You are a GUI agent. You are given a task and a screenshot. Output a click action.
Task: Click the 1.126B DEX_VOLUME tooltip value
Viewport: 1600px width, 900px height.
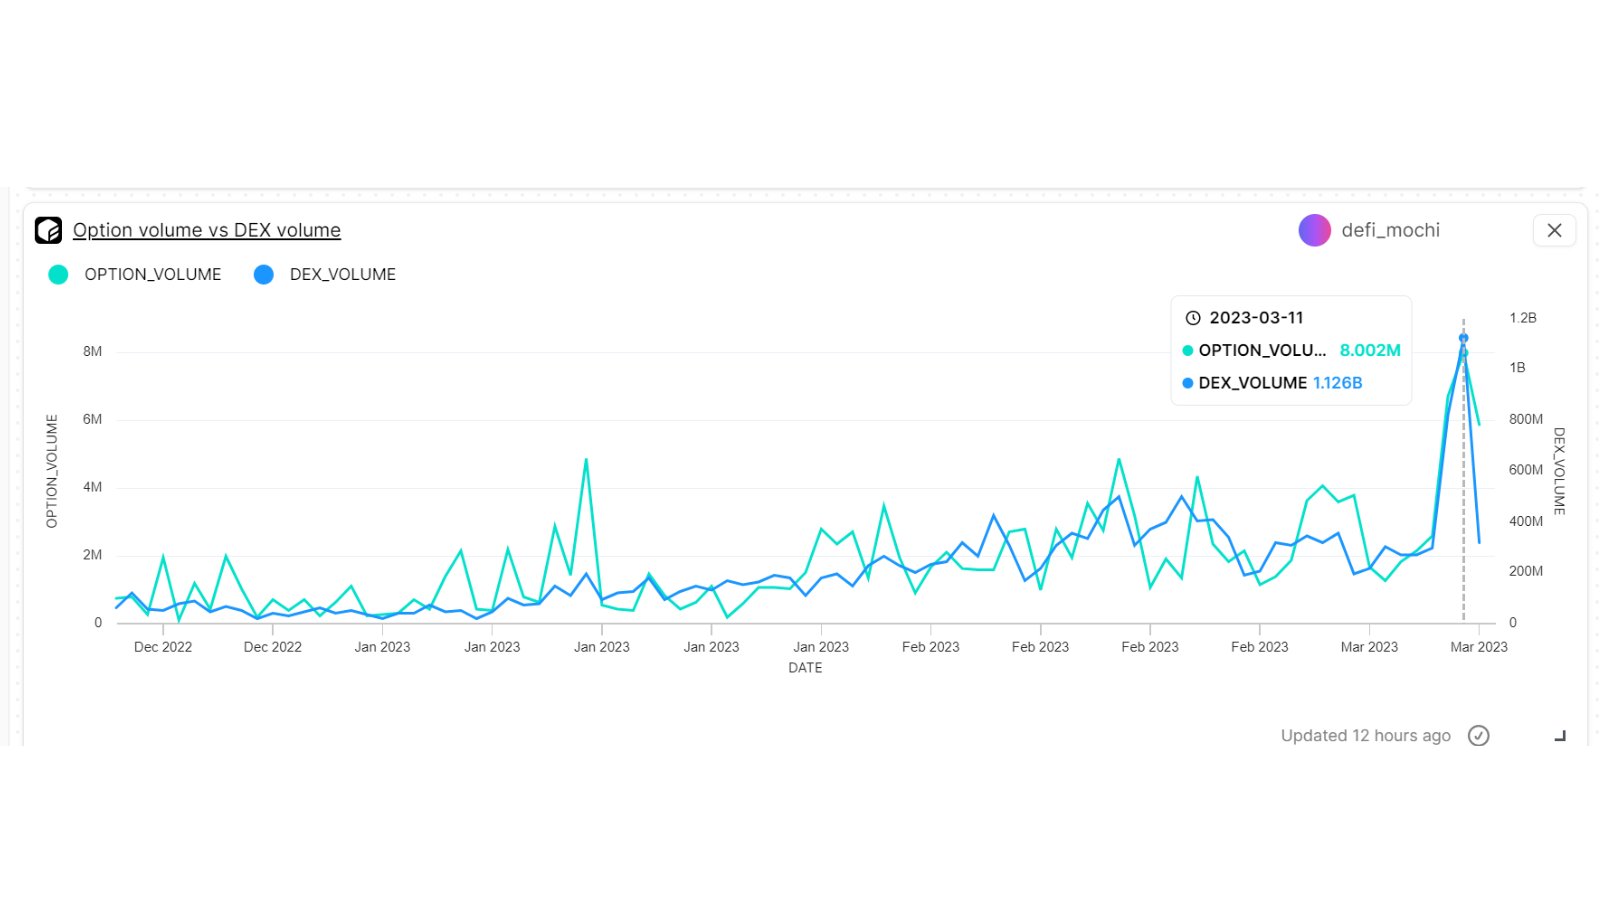1337,383
